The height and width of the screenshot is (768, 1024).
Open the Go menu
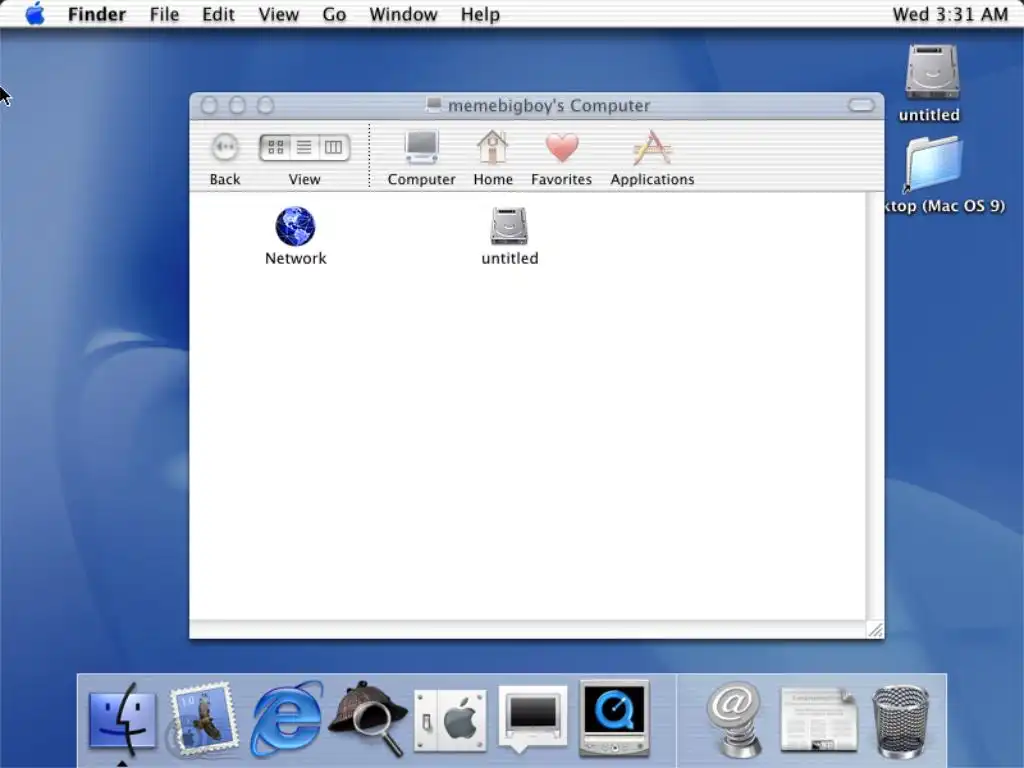pyautogui.click(x=334, y=14)
